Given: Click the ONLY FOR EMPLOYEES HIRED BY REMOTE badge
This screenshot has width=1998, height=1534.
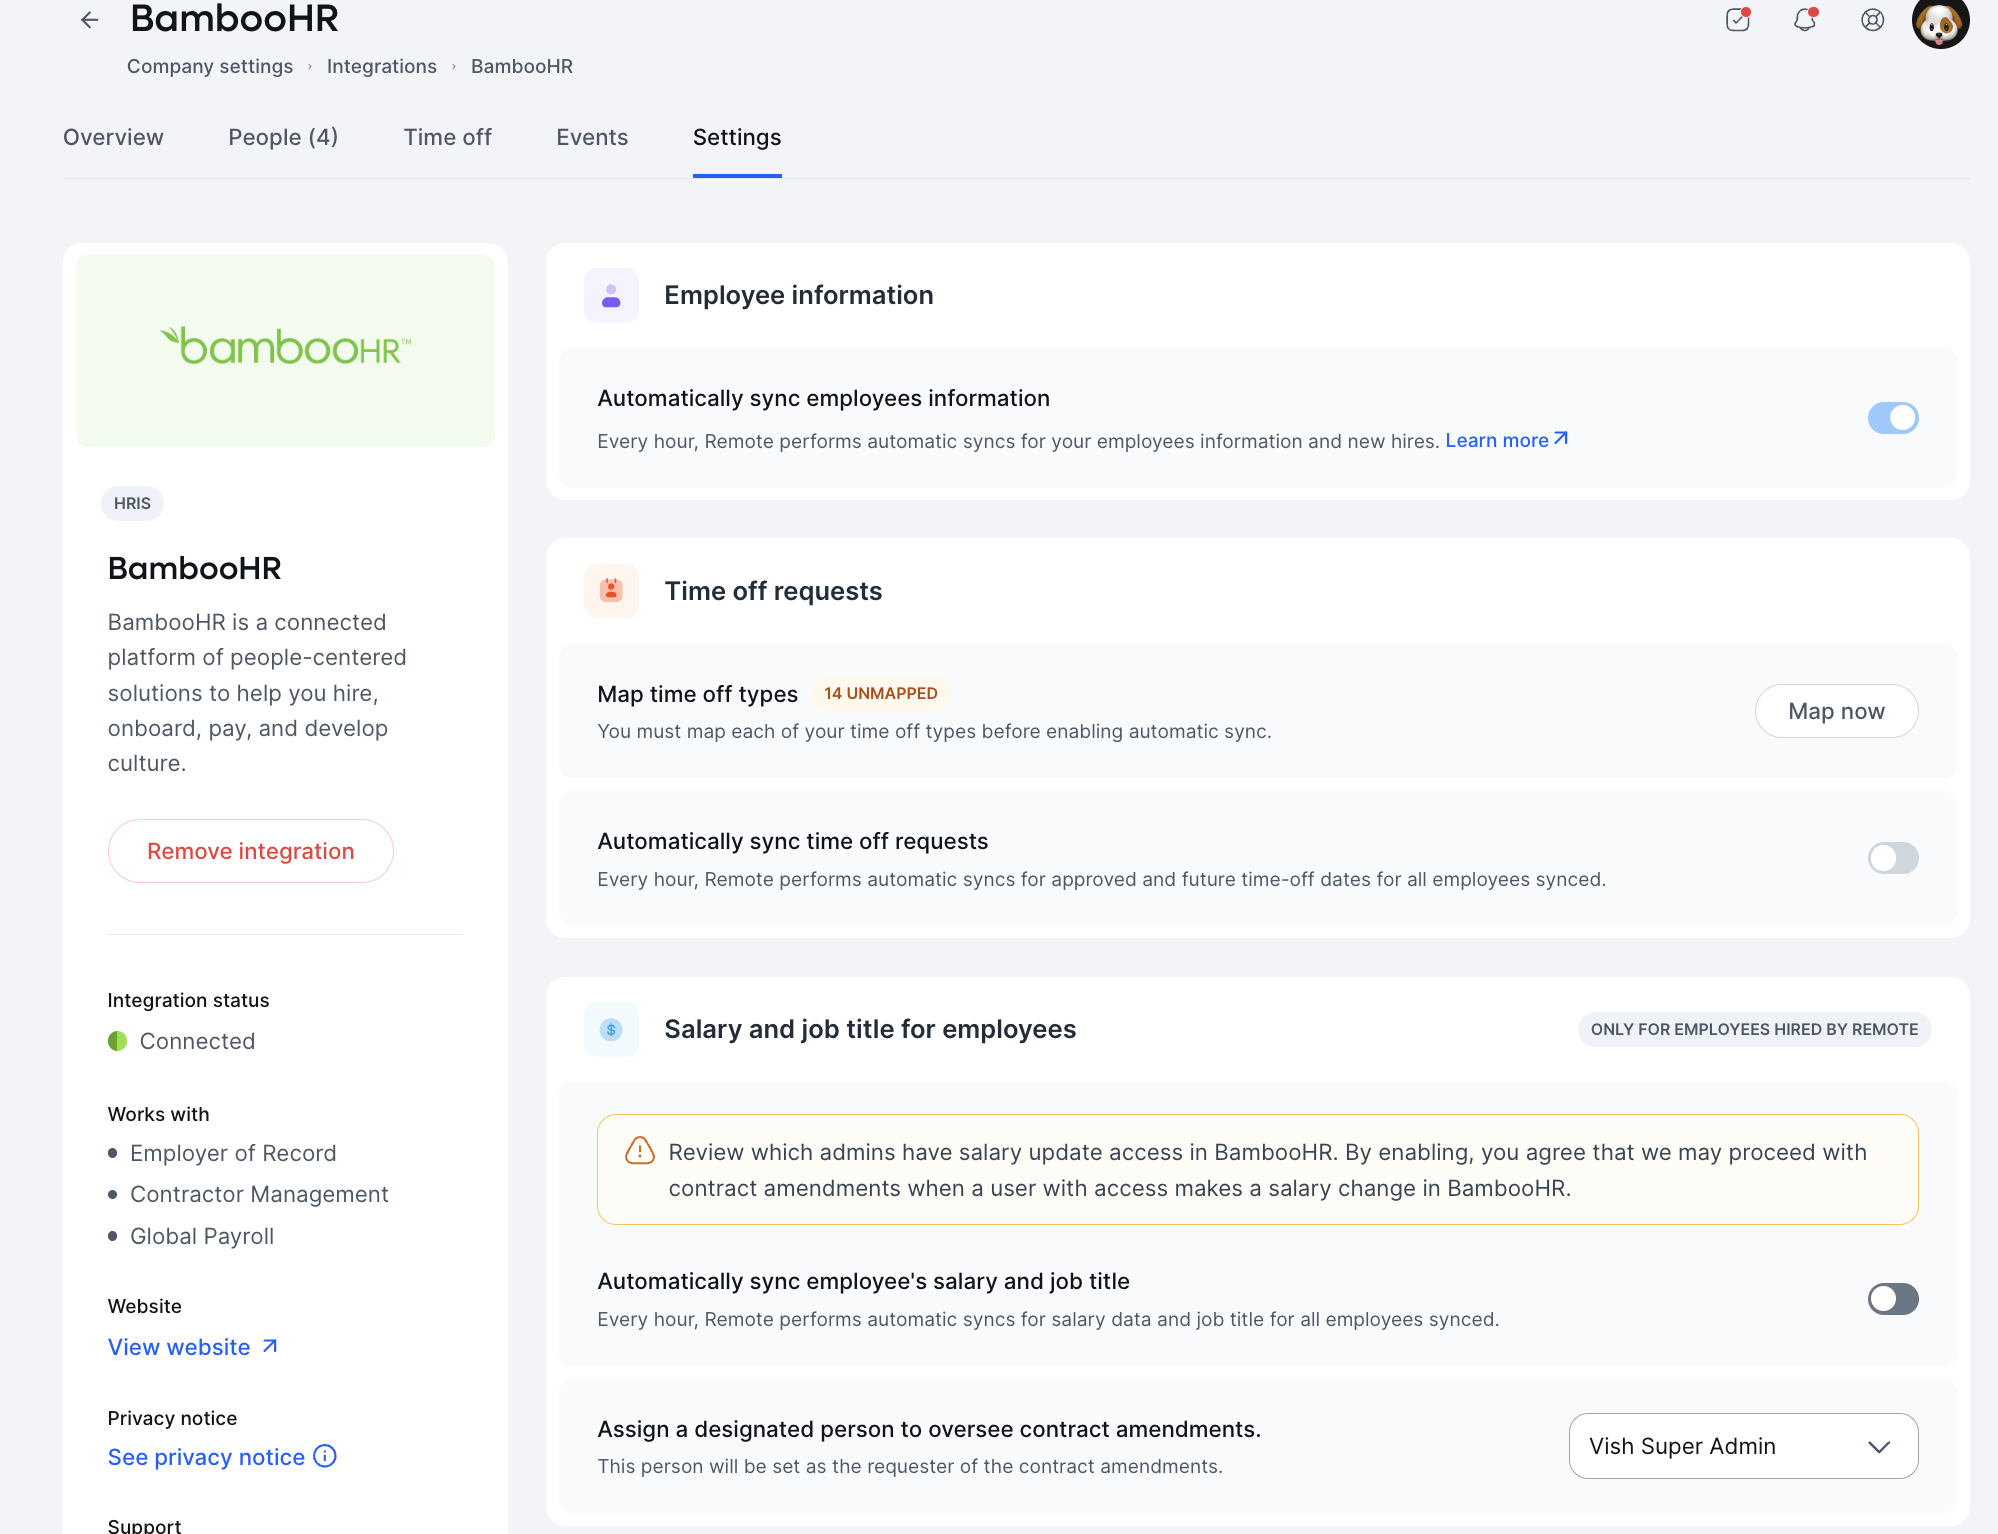Looking at the screenshot, I should (1754, 1029).
